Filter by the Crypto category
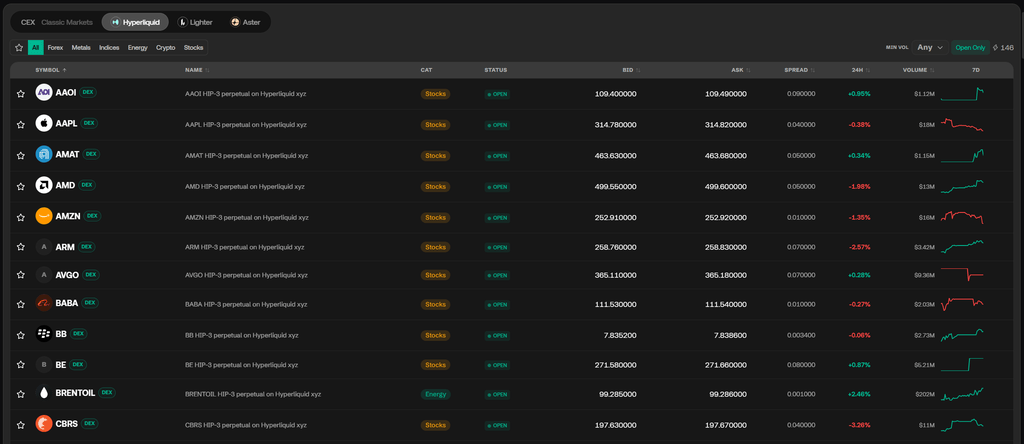The height and width of the screenshot is (444, 1024). coord(166,48)
